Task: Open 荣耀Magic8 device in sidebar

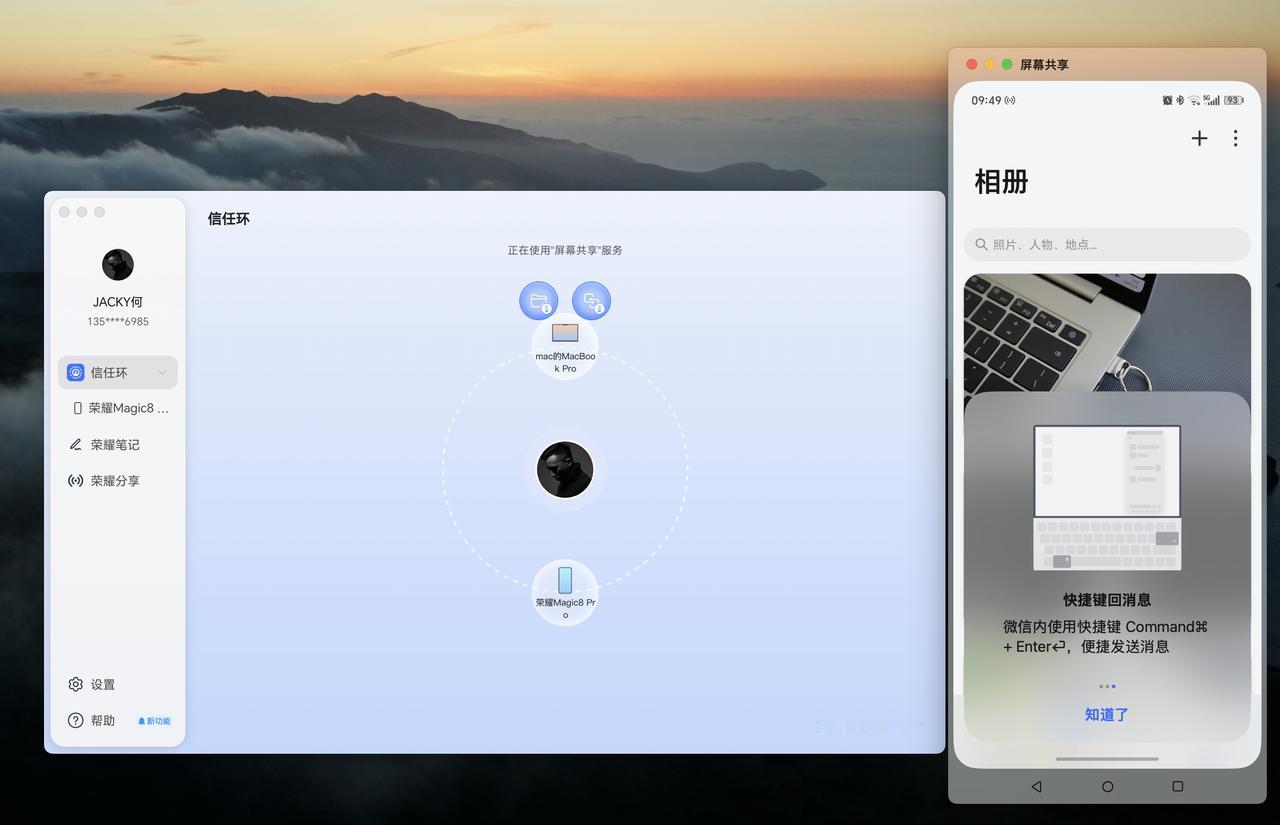Action: (x=118, y=408)
